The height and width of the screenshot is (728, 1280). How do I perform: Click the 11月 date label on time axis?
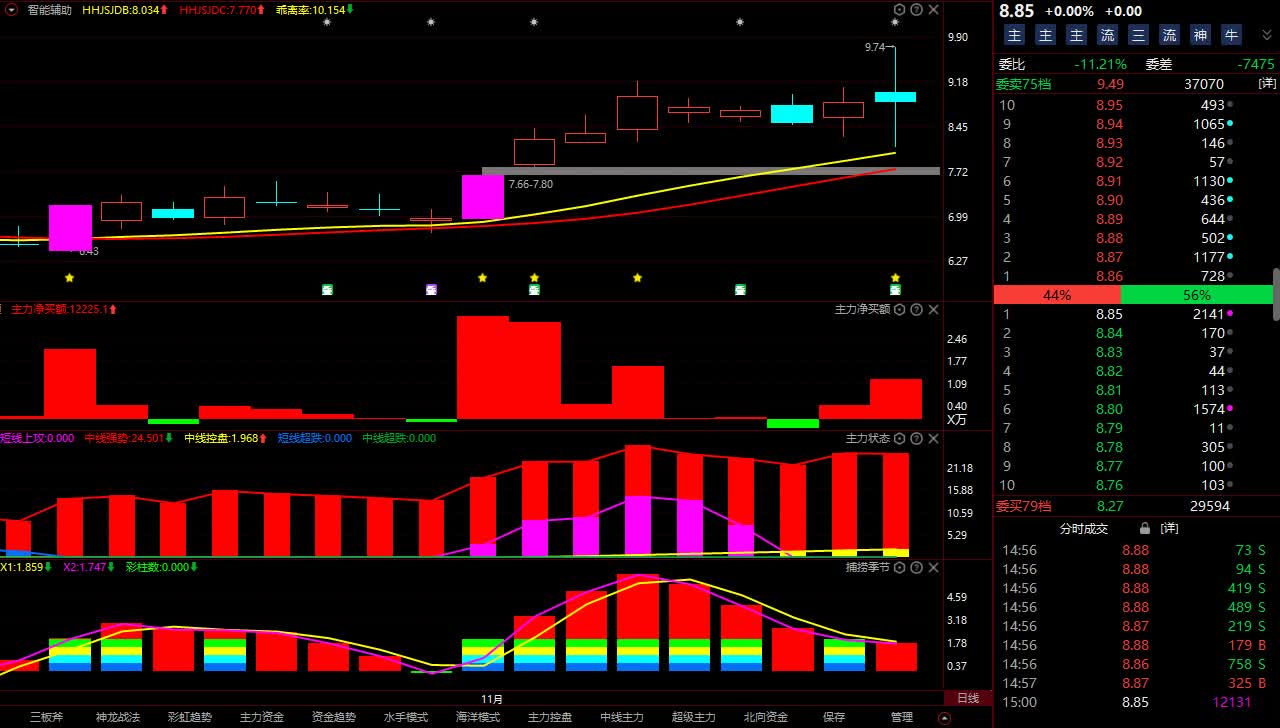[x=492, y=698]
